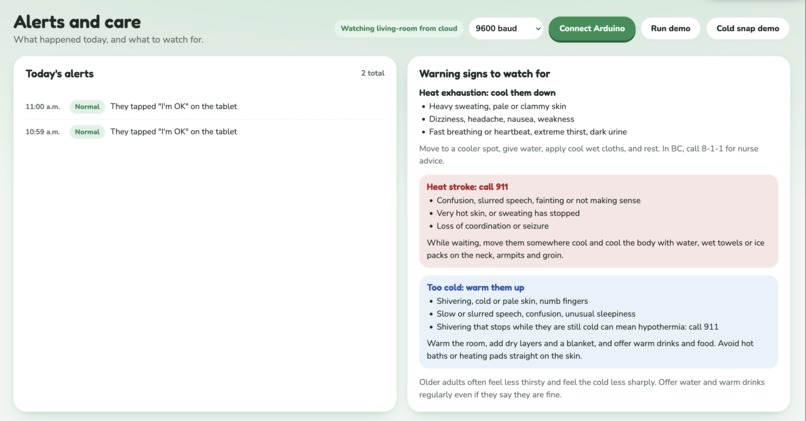Click Dizziness, headache, nausea, weakness bullet
The image size is (806, 421).
point(502,119)
